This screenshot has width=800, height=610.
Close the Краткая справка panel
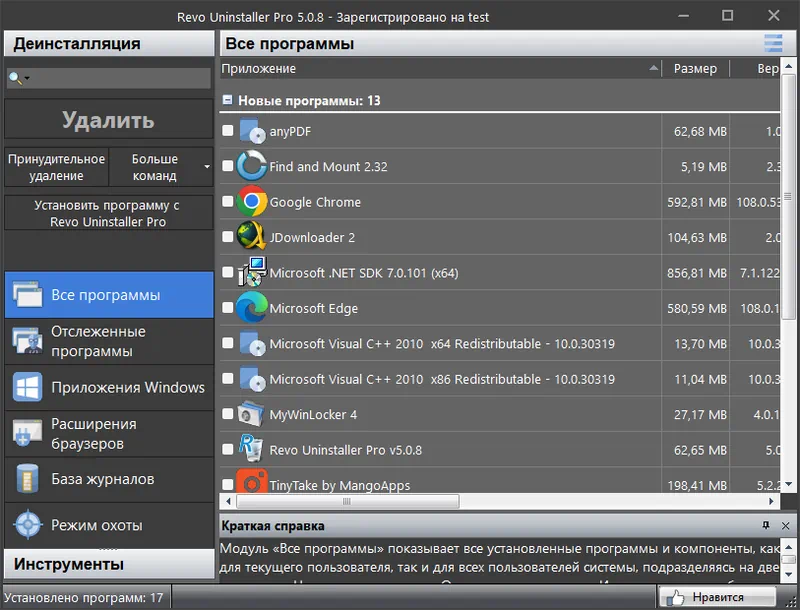tap(785, 525)
